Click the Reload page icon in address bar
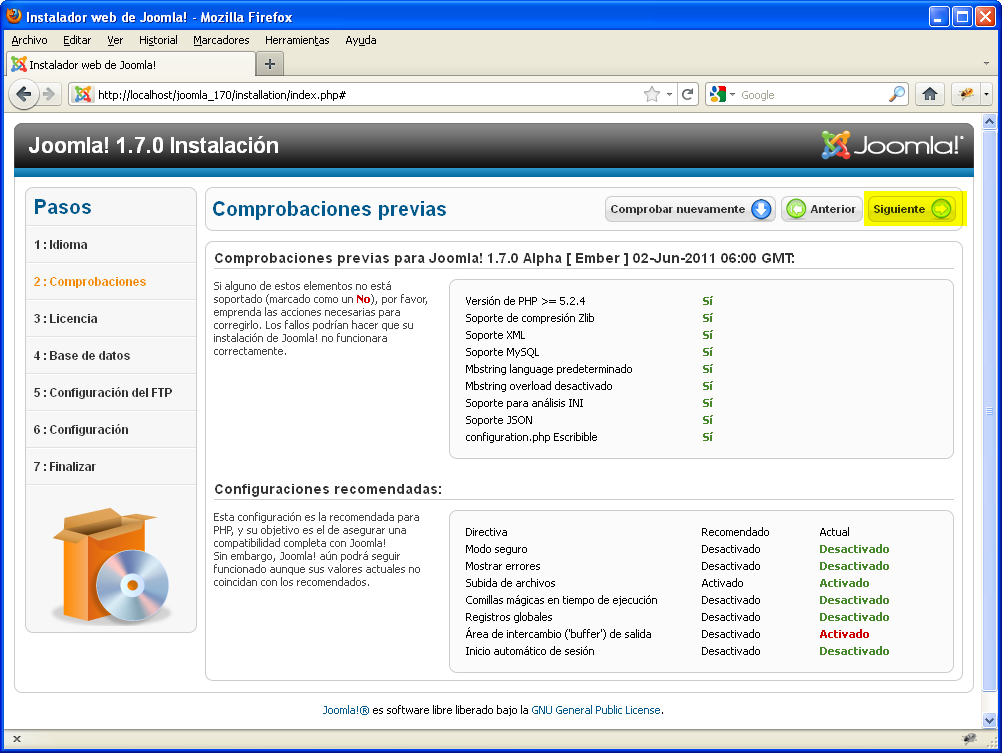Image resolution: width=1002 pixels, height=753 pixels. [688, 95]
